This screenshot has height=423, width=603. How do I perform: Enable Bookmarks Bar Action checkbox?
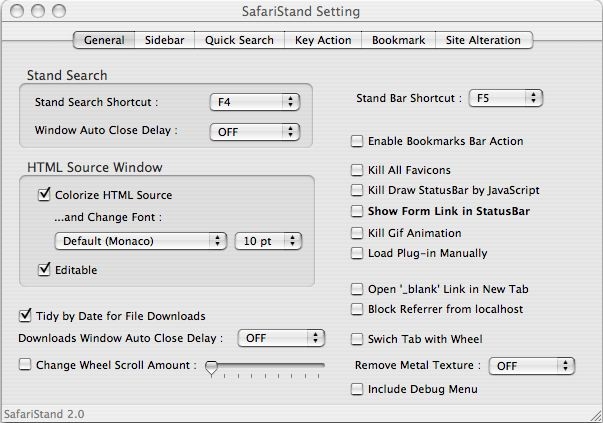[357, 141]
